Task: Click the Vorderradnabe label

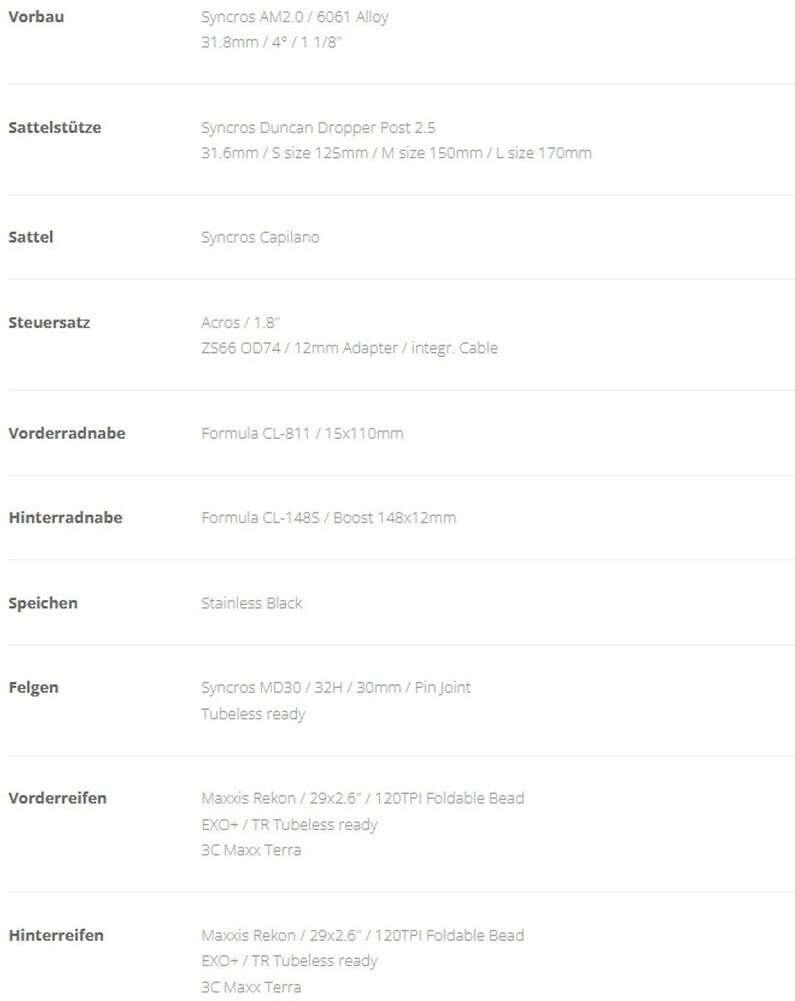Action: 67,433
